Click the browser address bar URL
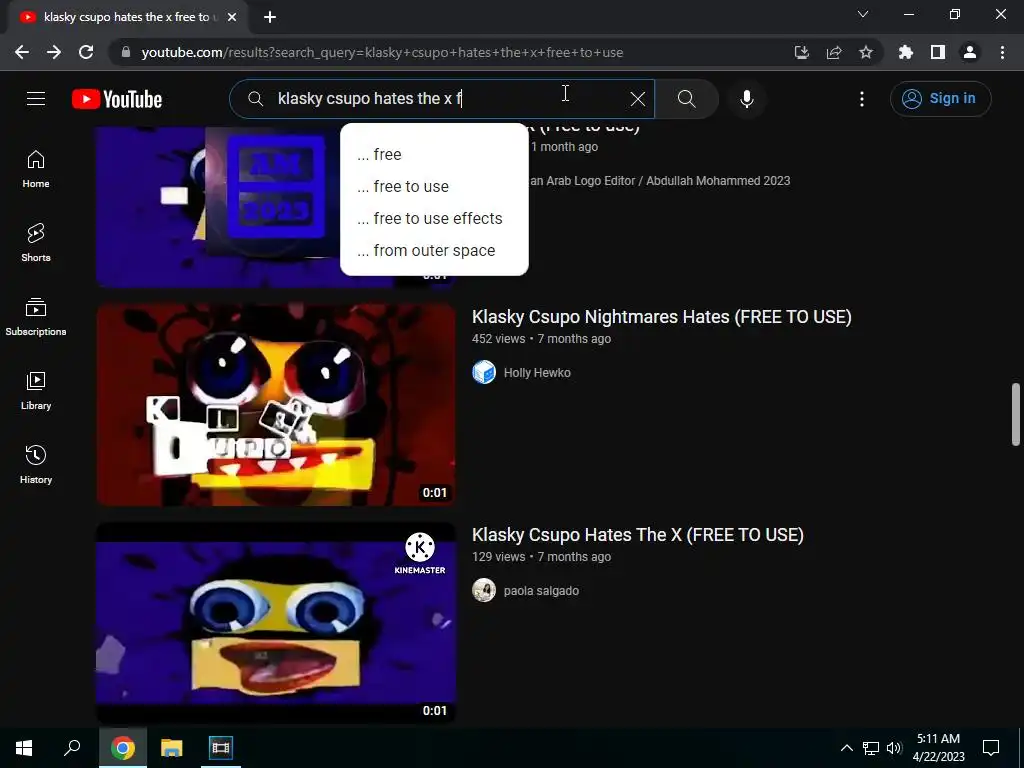Screen dimensions: 1024x768 tap(382, 52)
